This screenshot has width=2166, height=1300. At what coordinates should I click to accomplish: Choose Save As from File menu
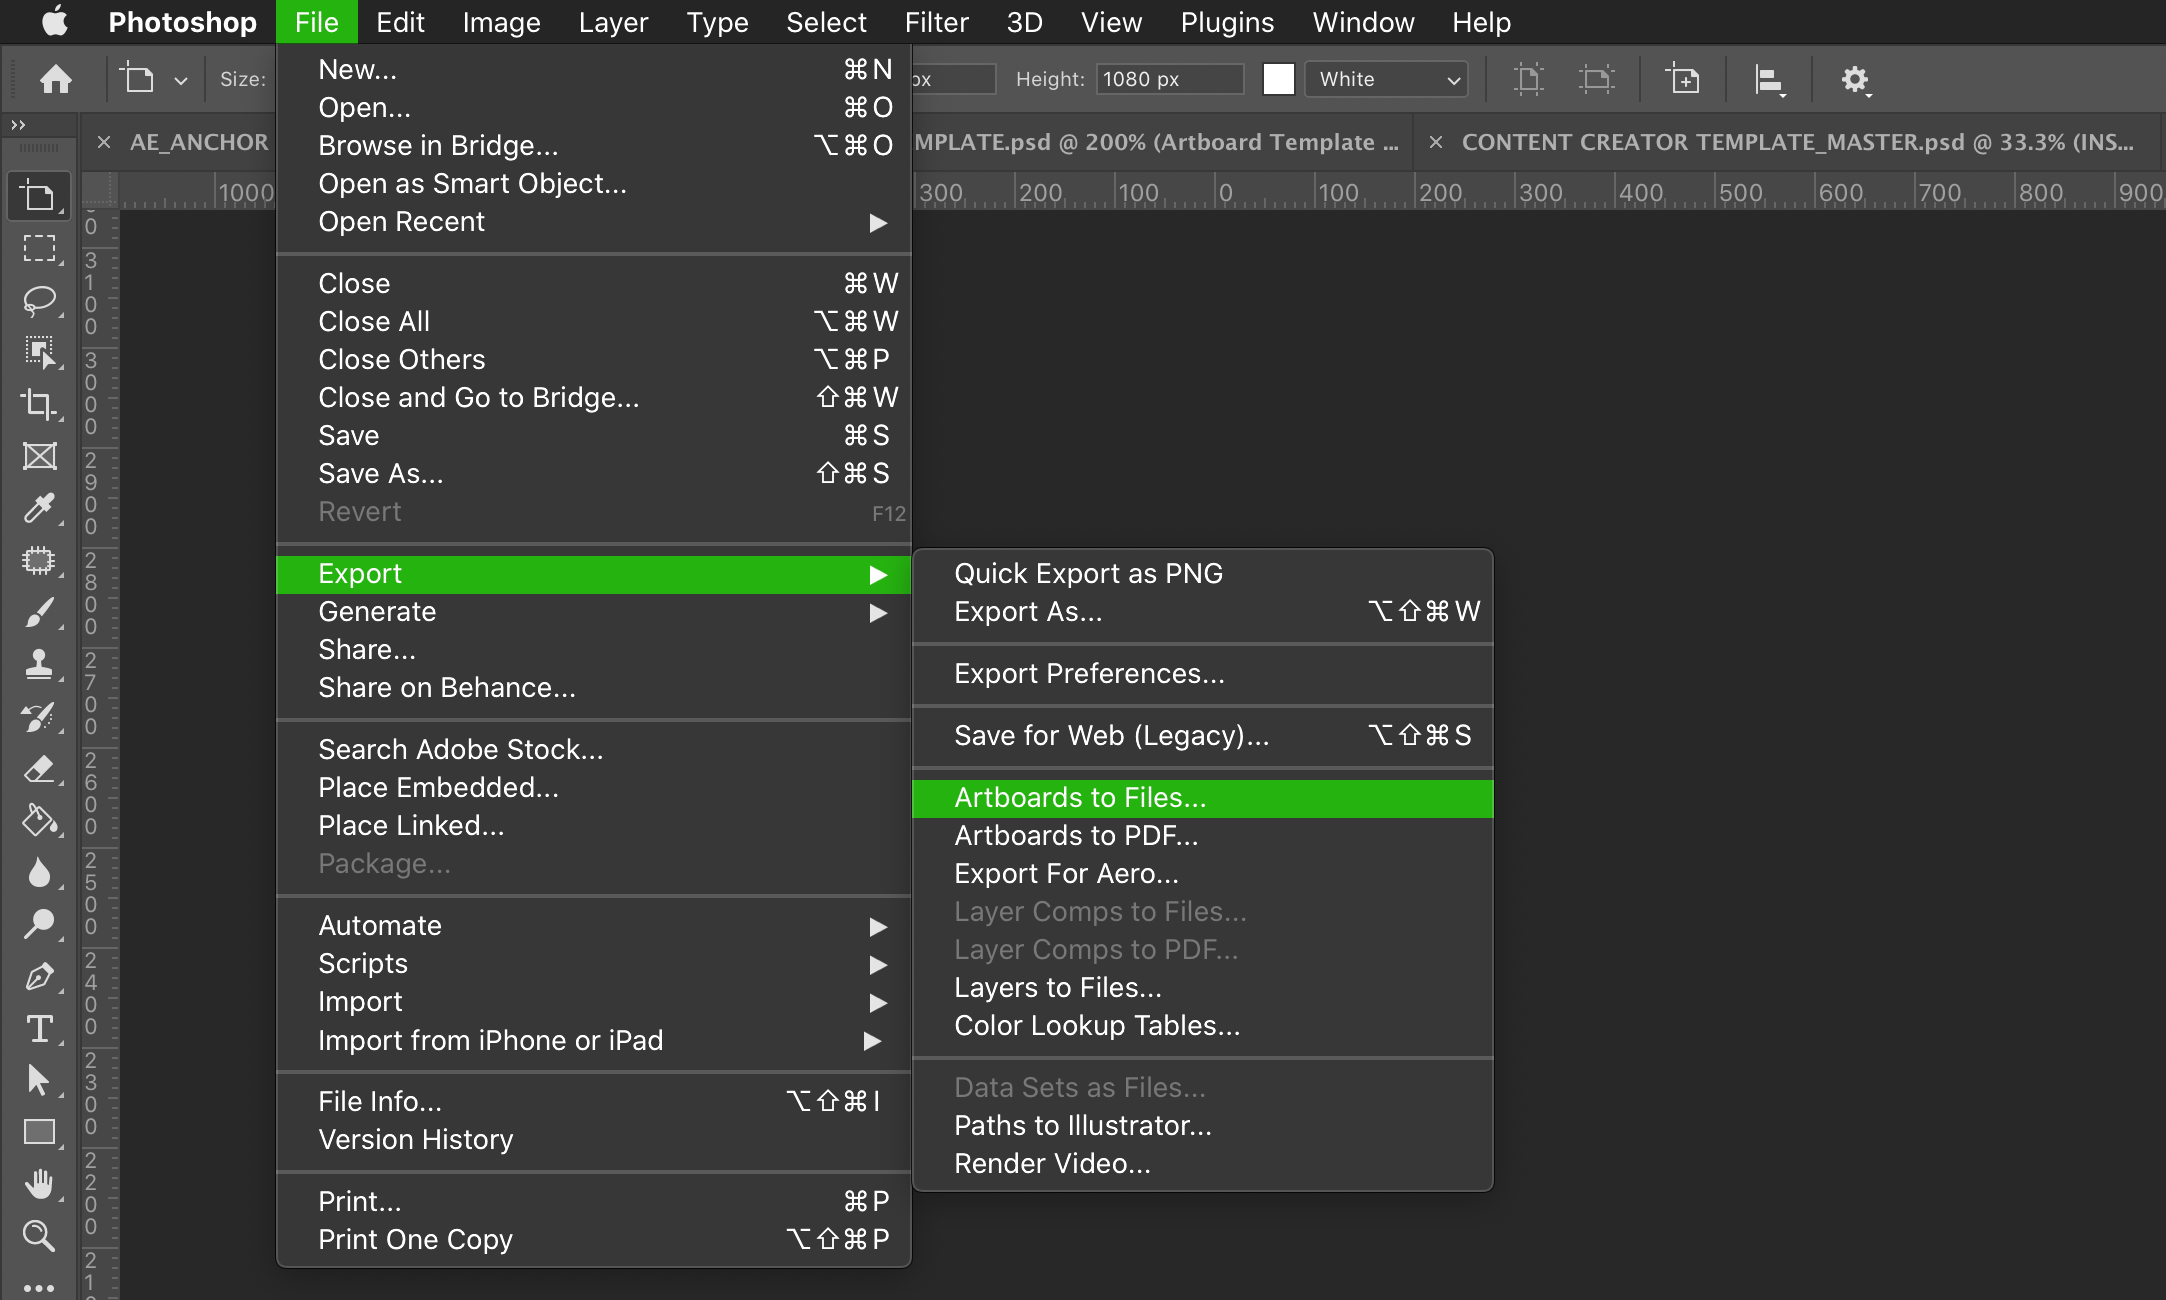point(594,474)
